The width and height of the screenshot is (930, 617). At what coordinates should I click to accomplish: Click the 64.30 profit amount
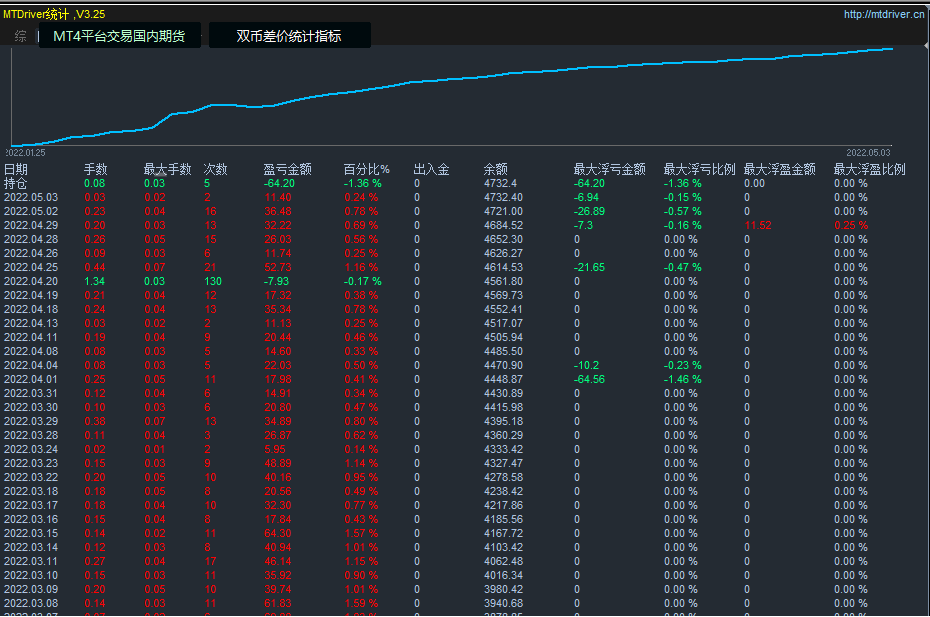point(278,533)
